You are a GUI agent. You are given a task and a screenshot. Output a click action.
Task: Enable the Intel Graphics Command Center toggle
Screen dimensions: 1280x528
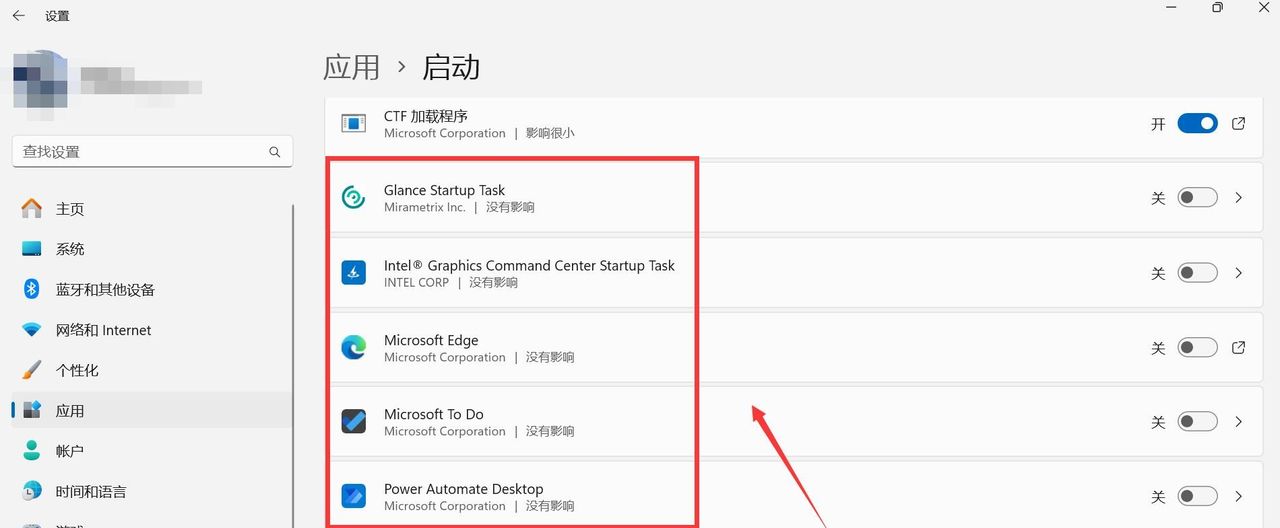(1197, 273)
